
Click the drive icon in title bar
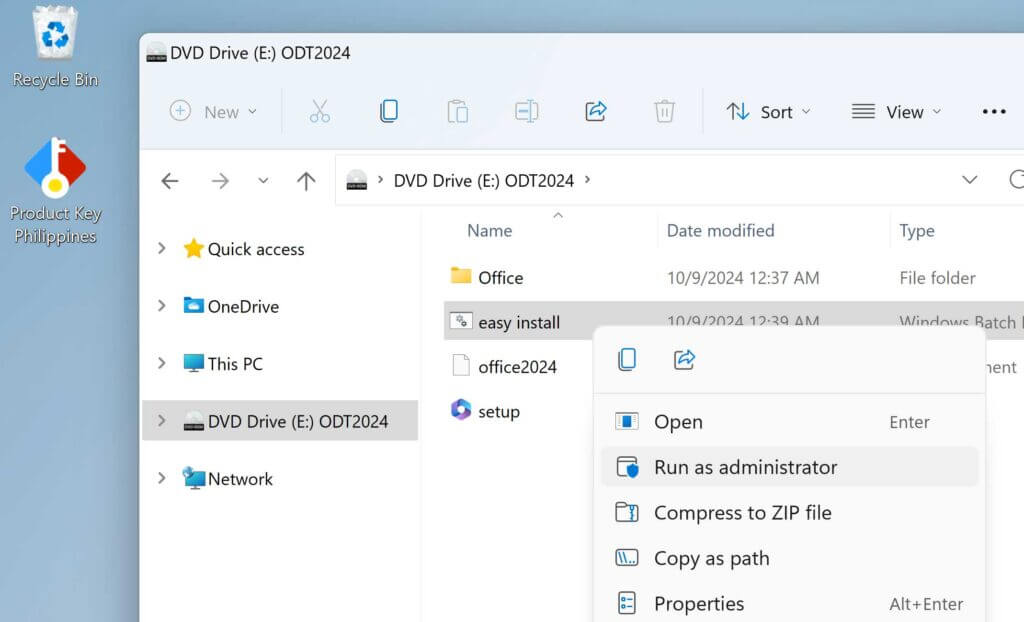tap(156, 52)
